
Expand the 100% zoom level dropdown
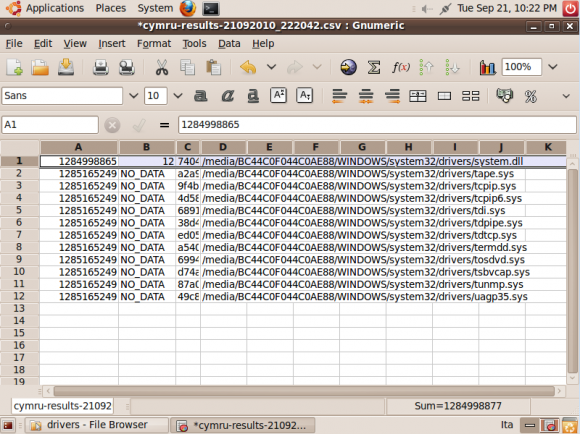pyautogui.click(x=553, y=67)
